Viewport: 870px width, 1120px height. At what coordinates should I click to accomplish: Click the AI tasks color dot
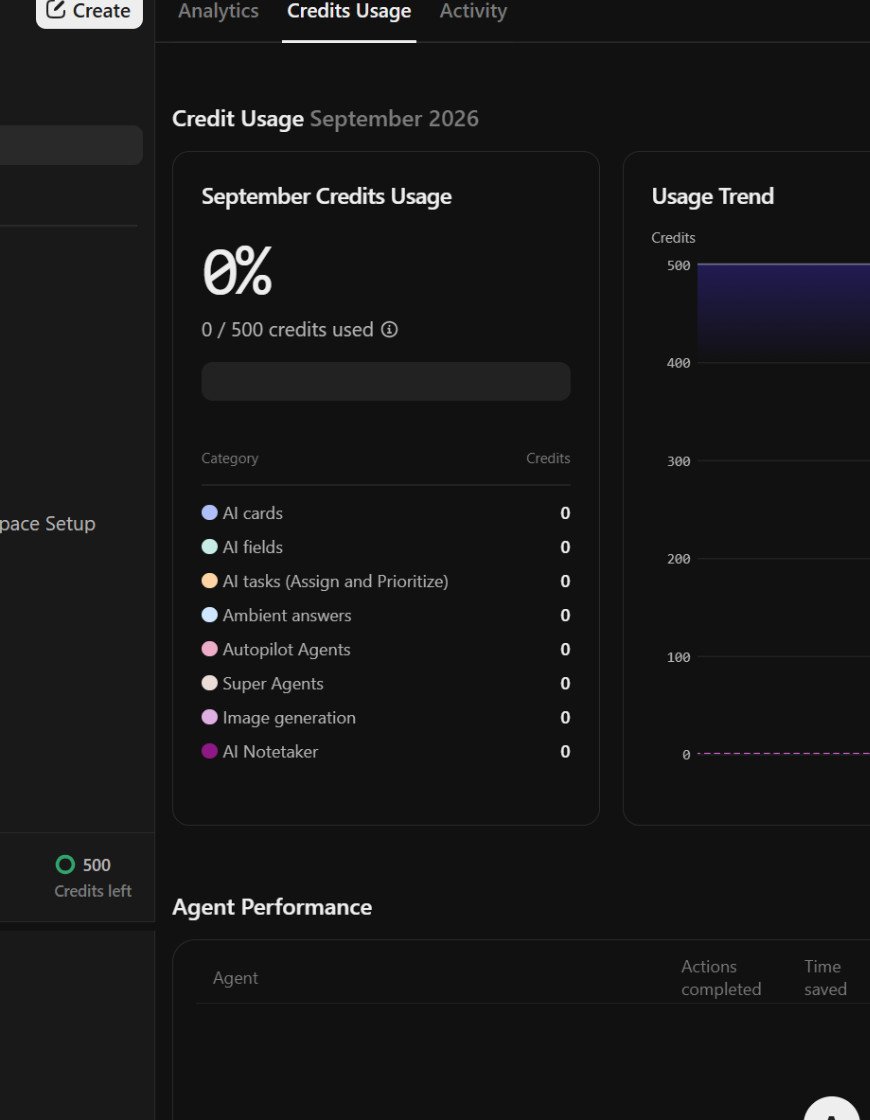coord(209,581)
